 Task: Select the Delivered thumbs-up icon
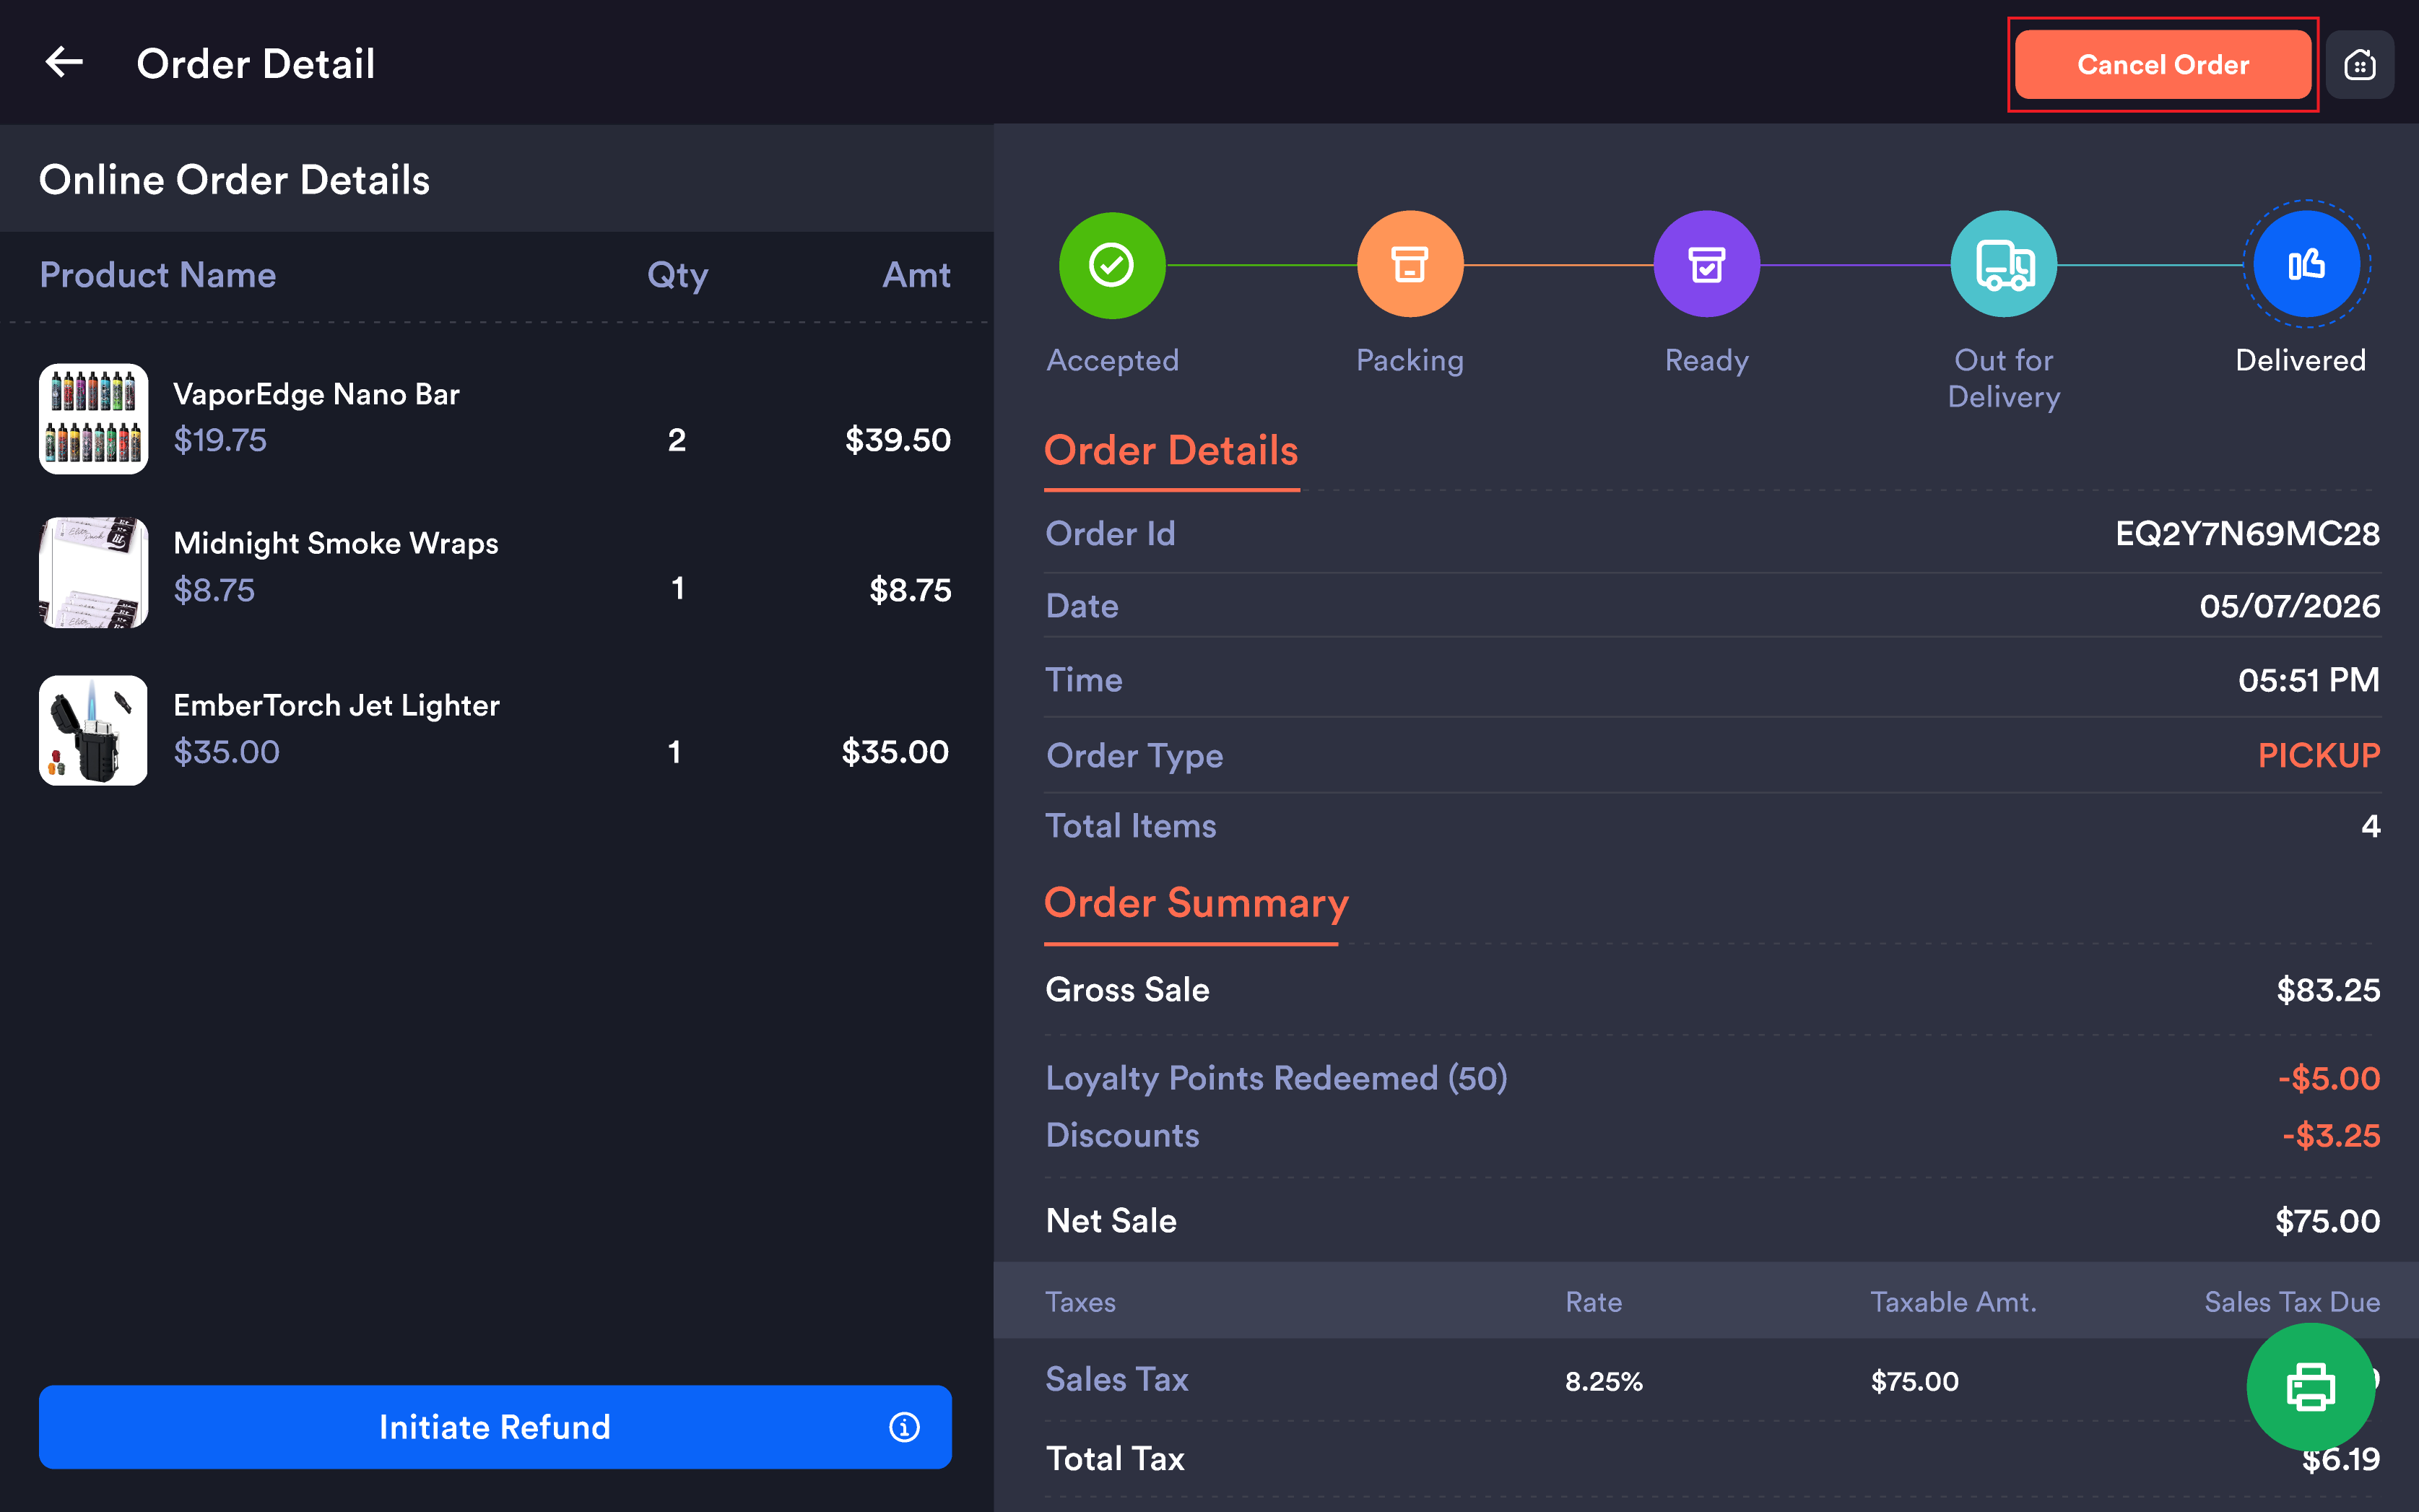click(x=2306, y=265)
